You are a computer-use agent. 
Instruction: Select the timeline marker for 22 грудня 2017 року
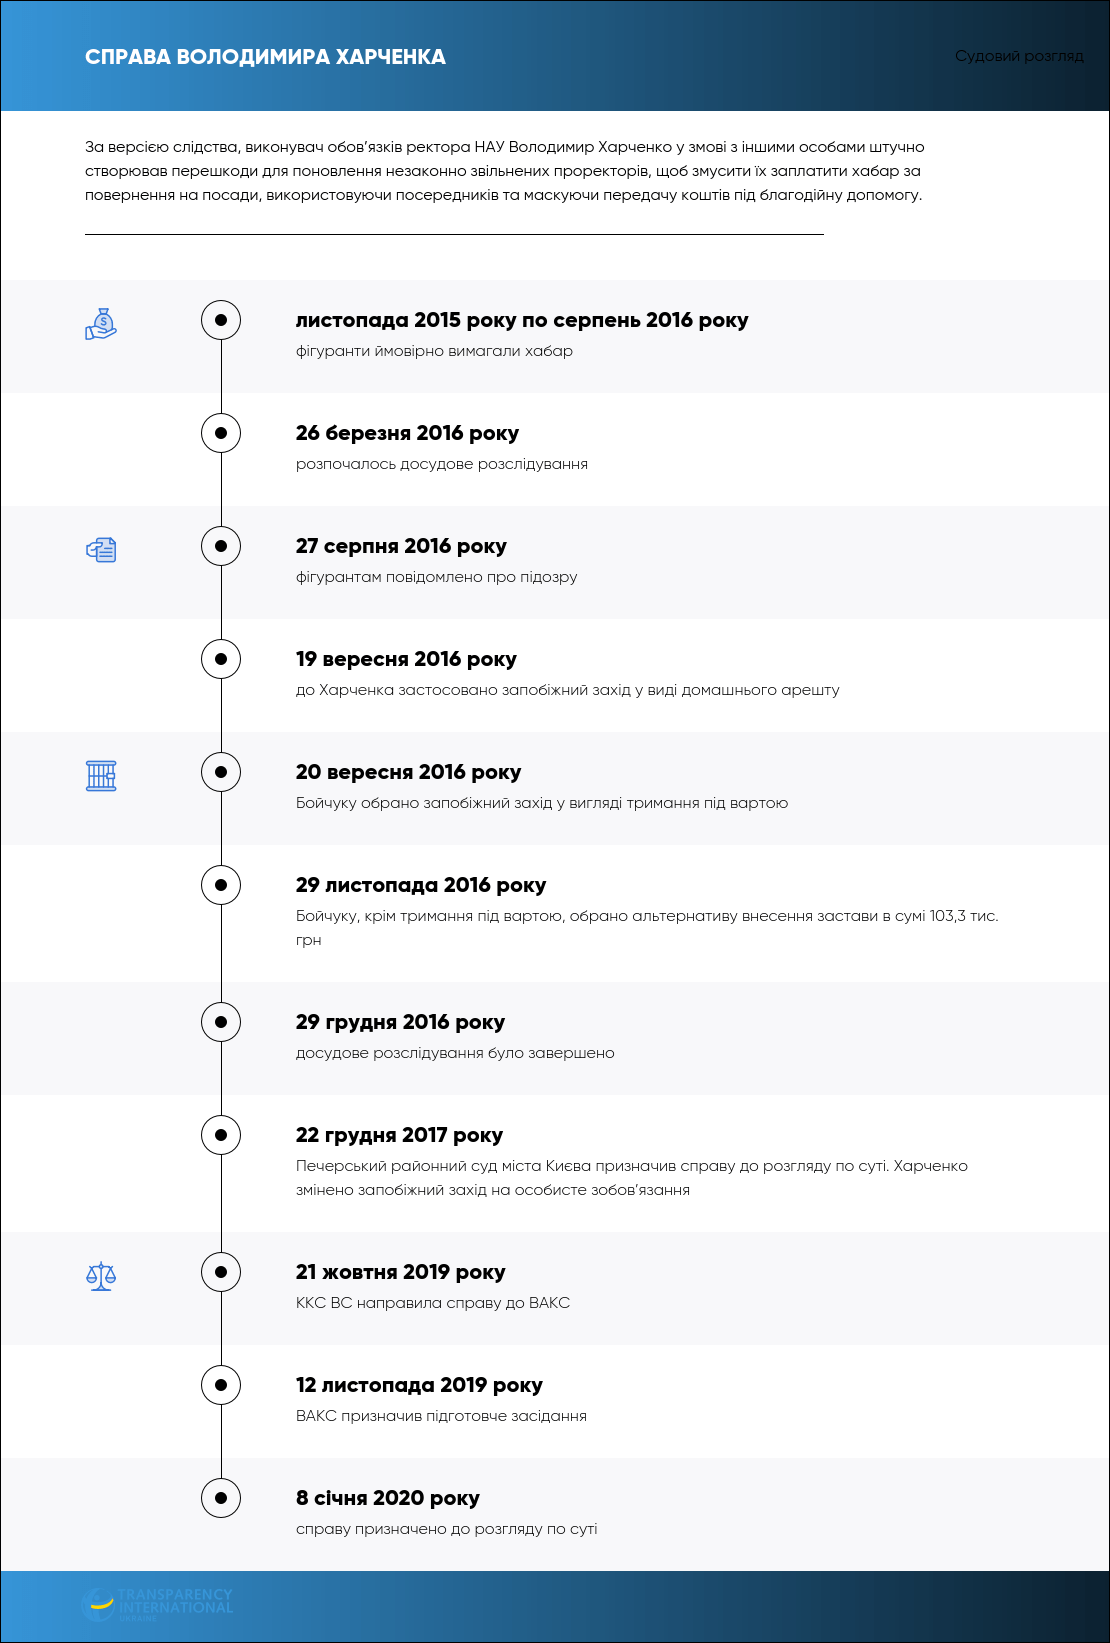(221, 1135)
